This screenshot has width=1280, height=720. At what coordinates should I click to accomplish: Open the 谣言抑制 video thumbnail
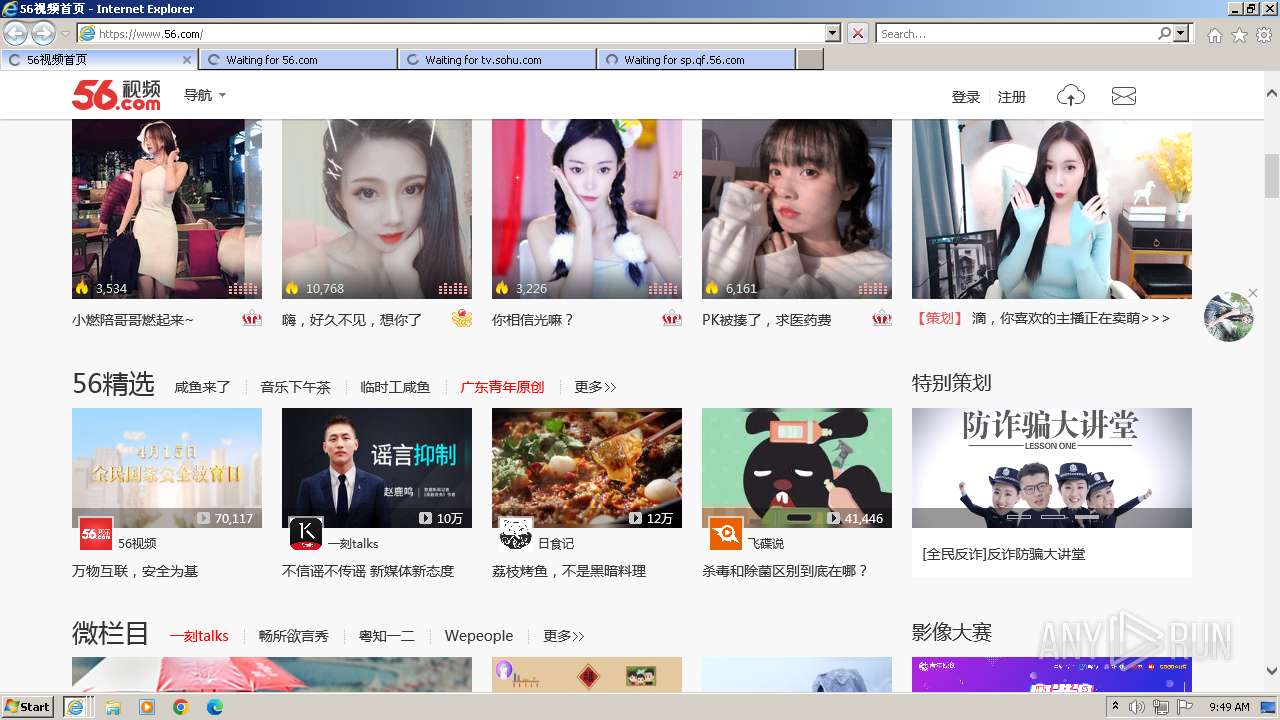click(377, 468)
